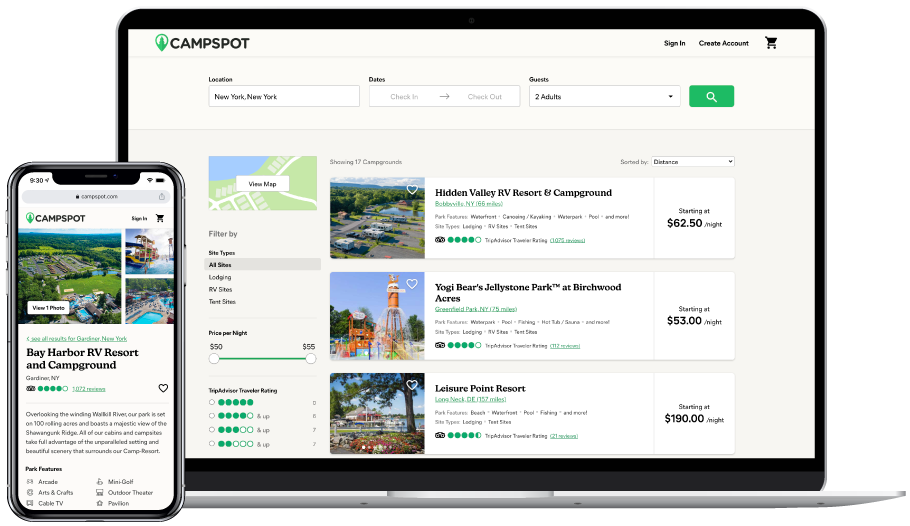Tap the 1,072 reviews link on phone
Screen dimensions: 910x526
point(89,389)
